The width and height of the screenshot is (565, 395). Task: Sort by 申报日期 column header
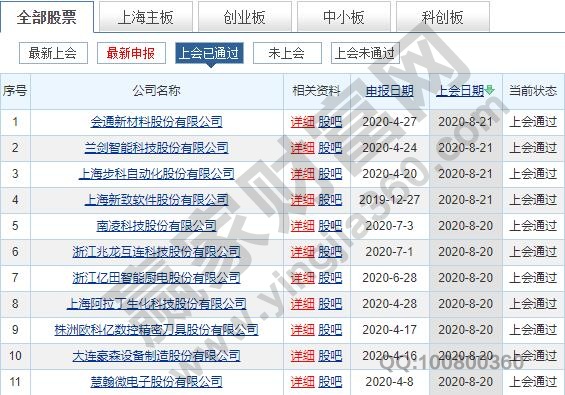coord(390,91)
